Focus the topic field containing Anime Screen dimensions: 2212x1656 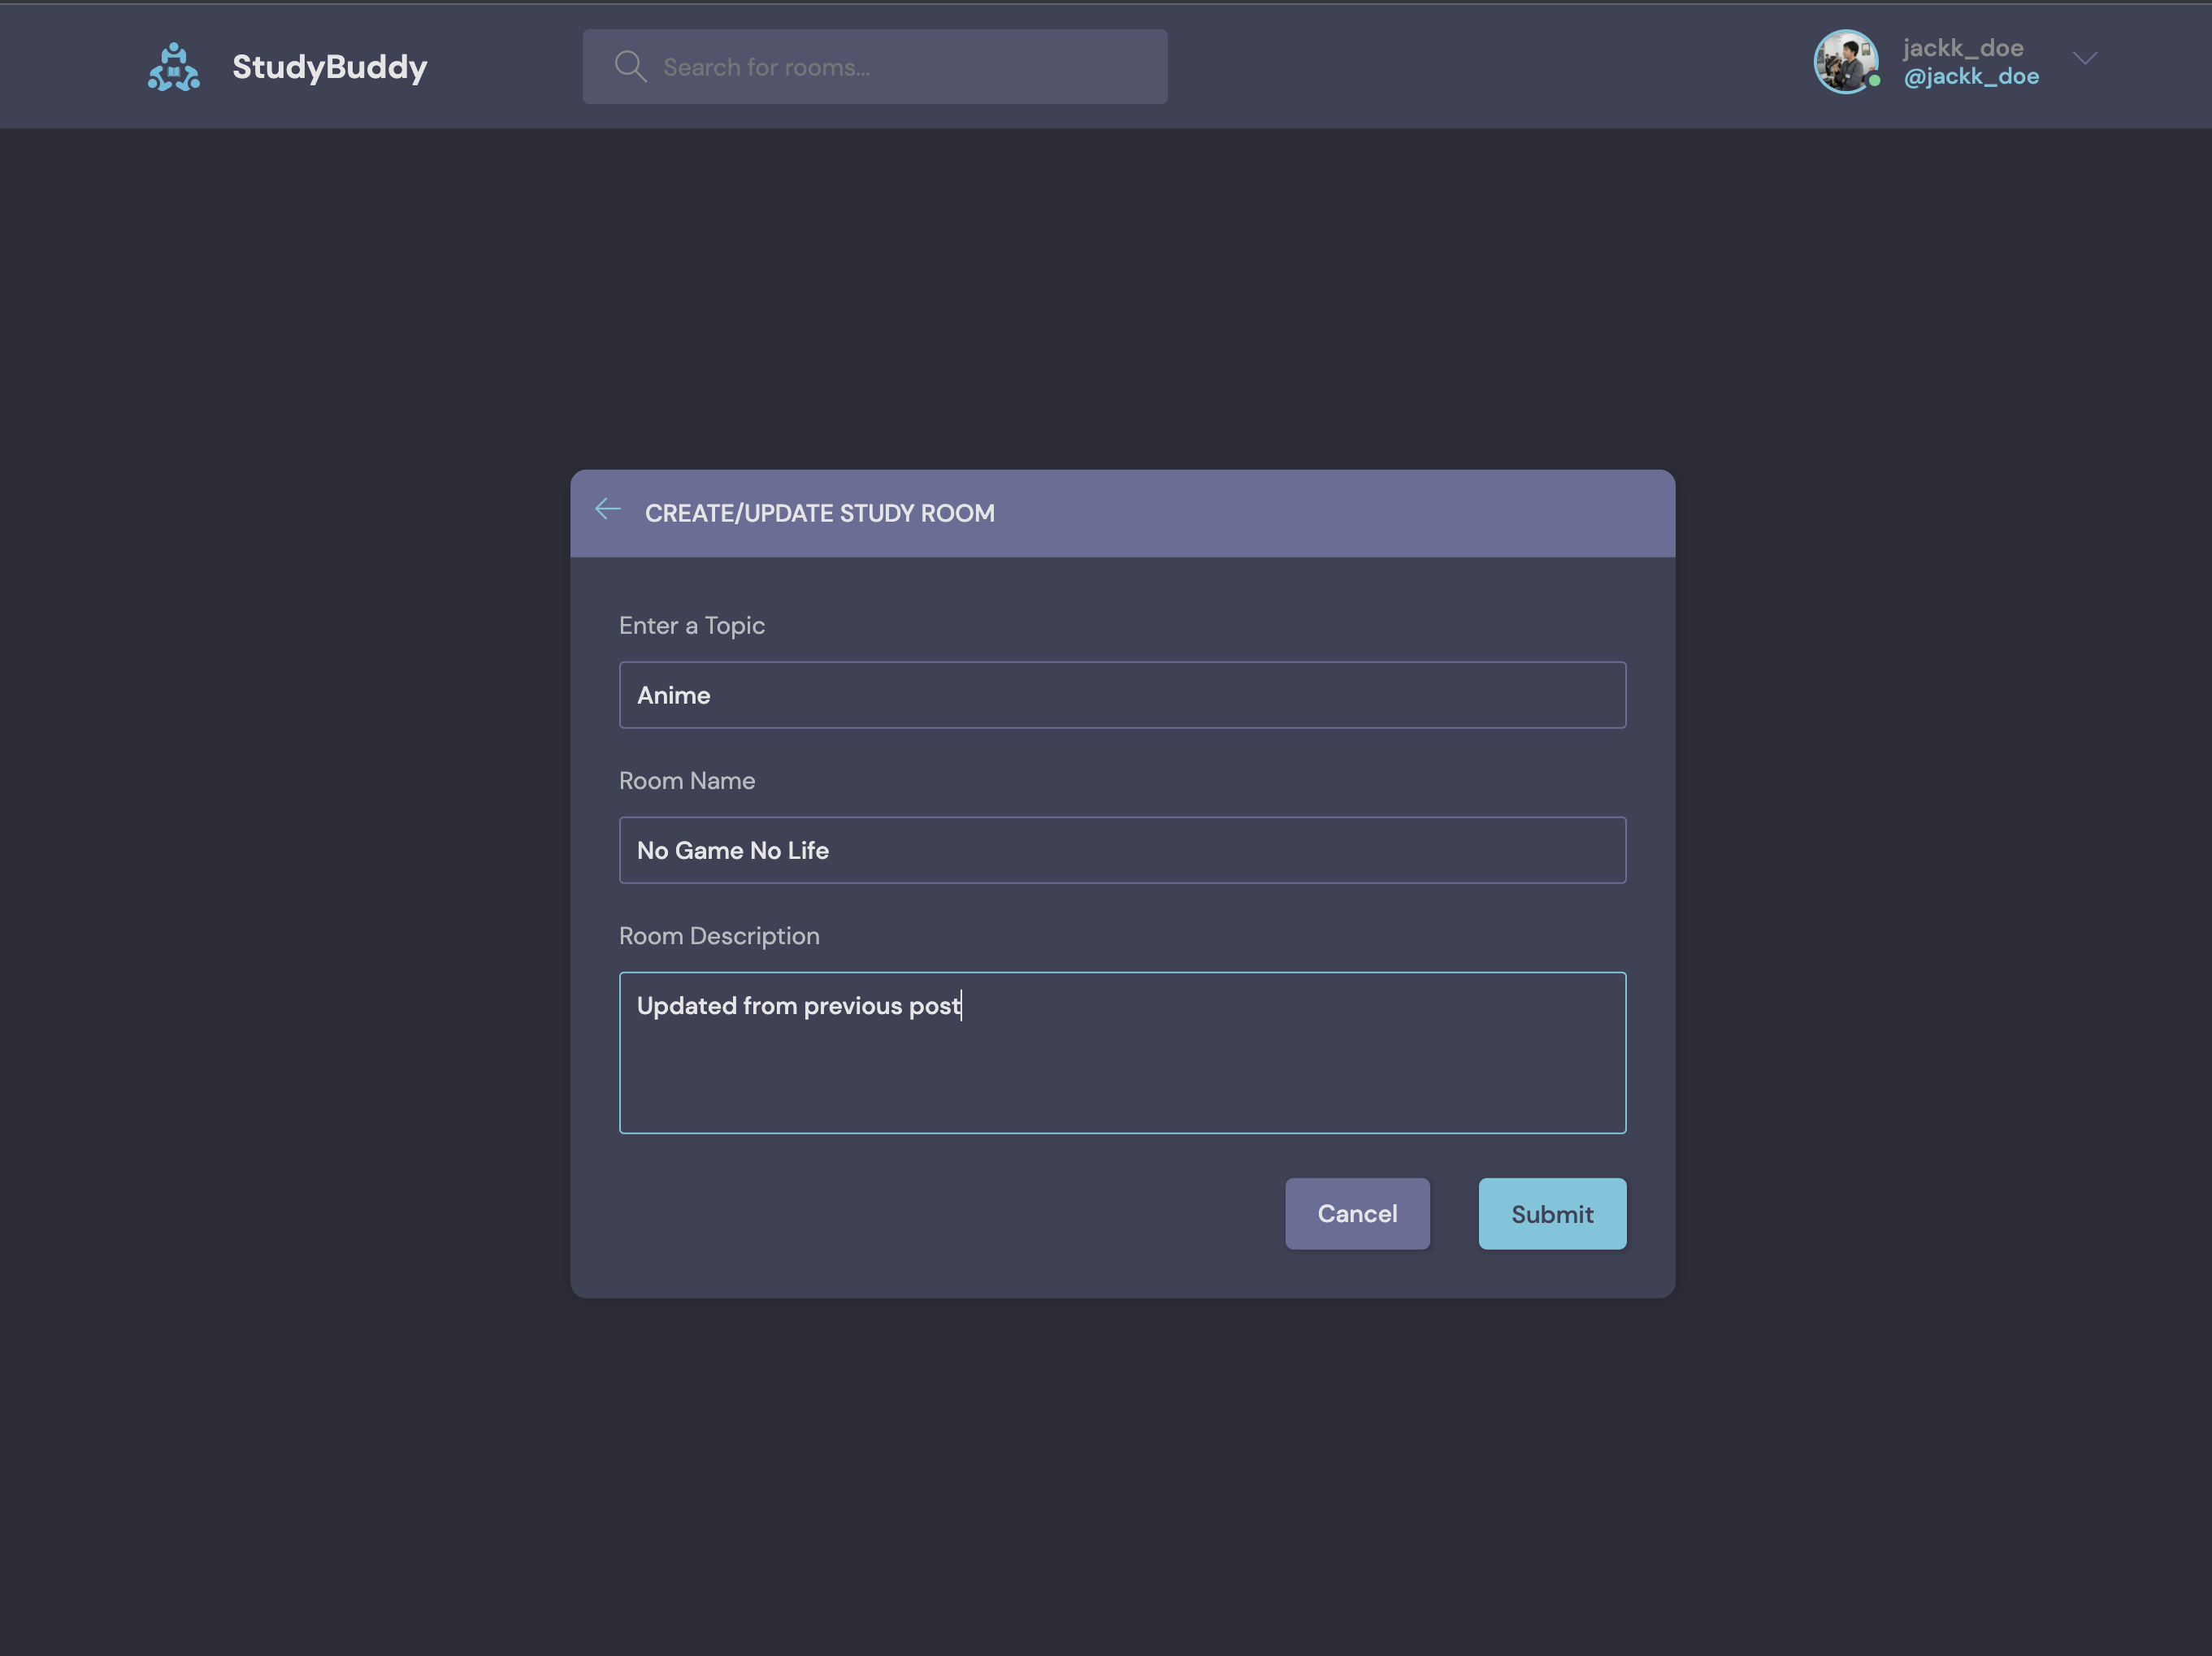coord(1121,695)
